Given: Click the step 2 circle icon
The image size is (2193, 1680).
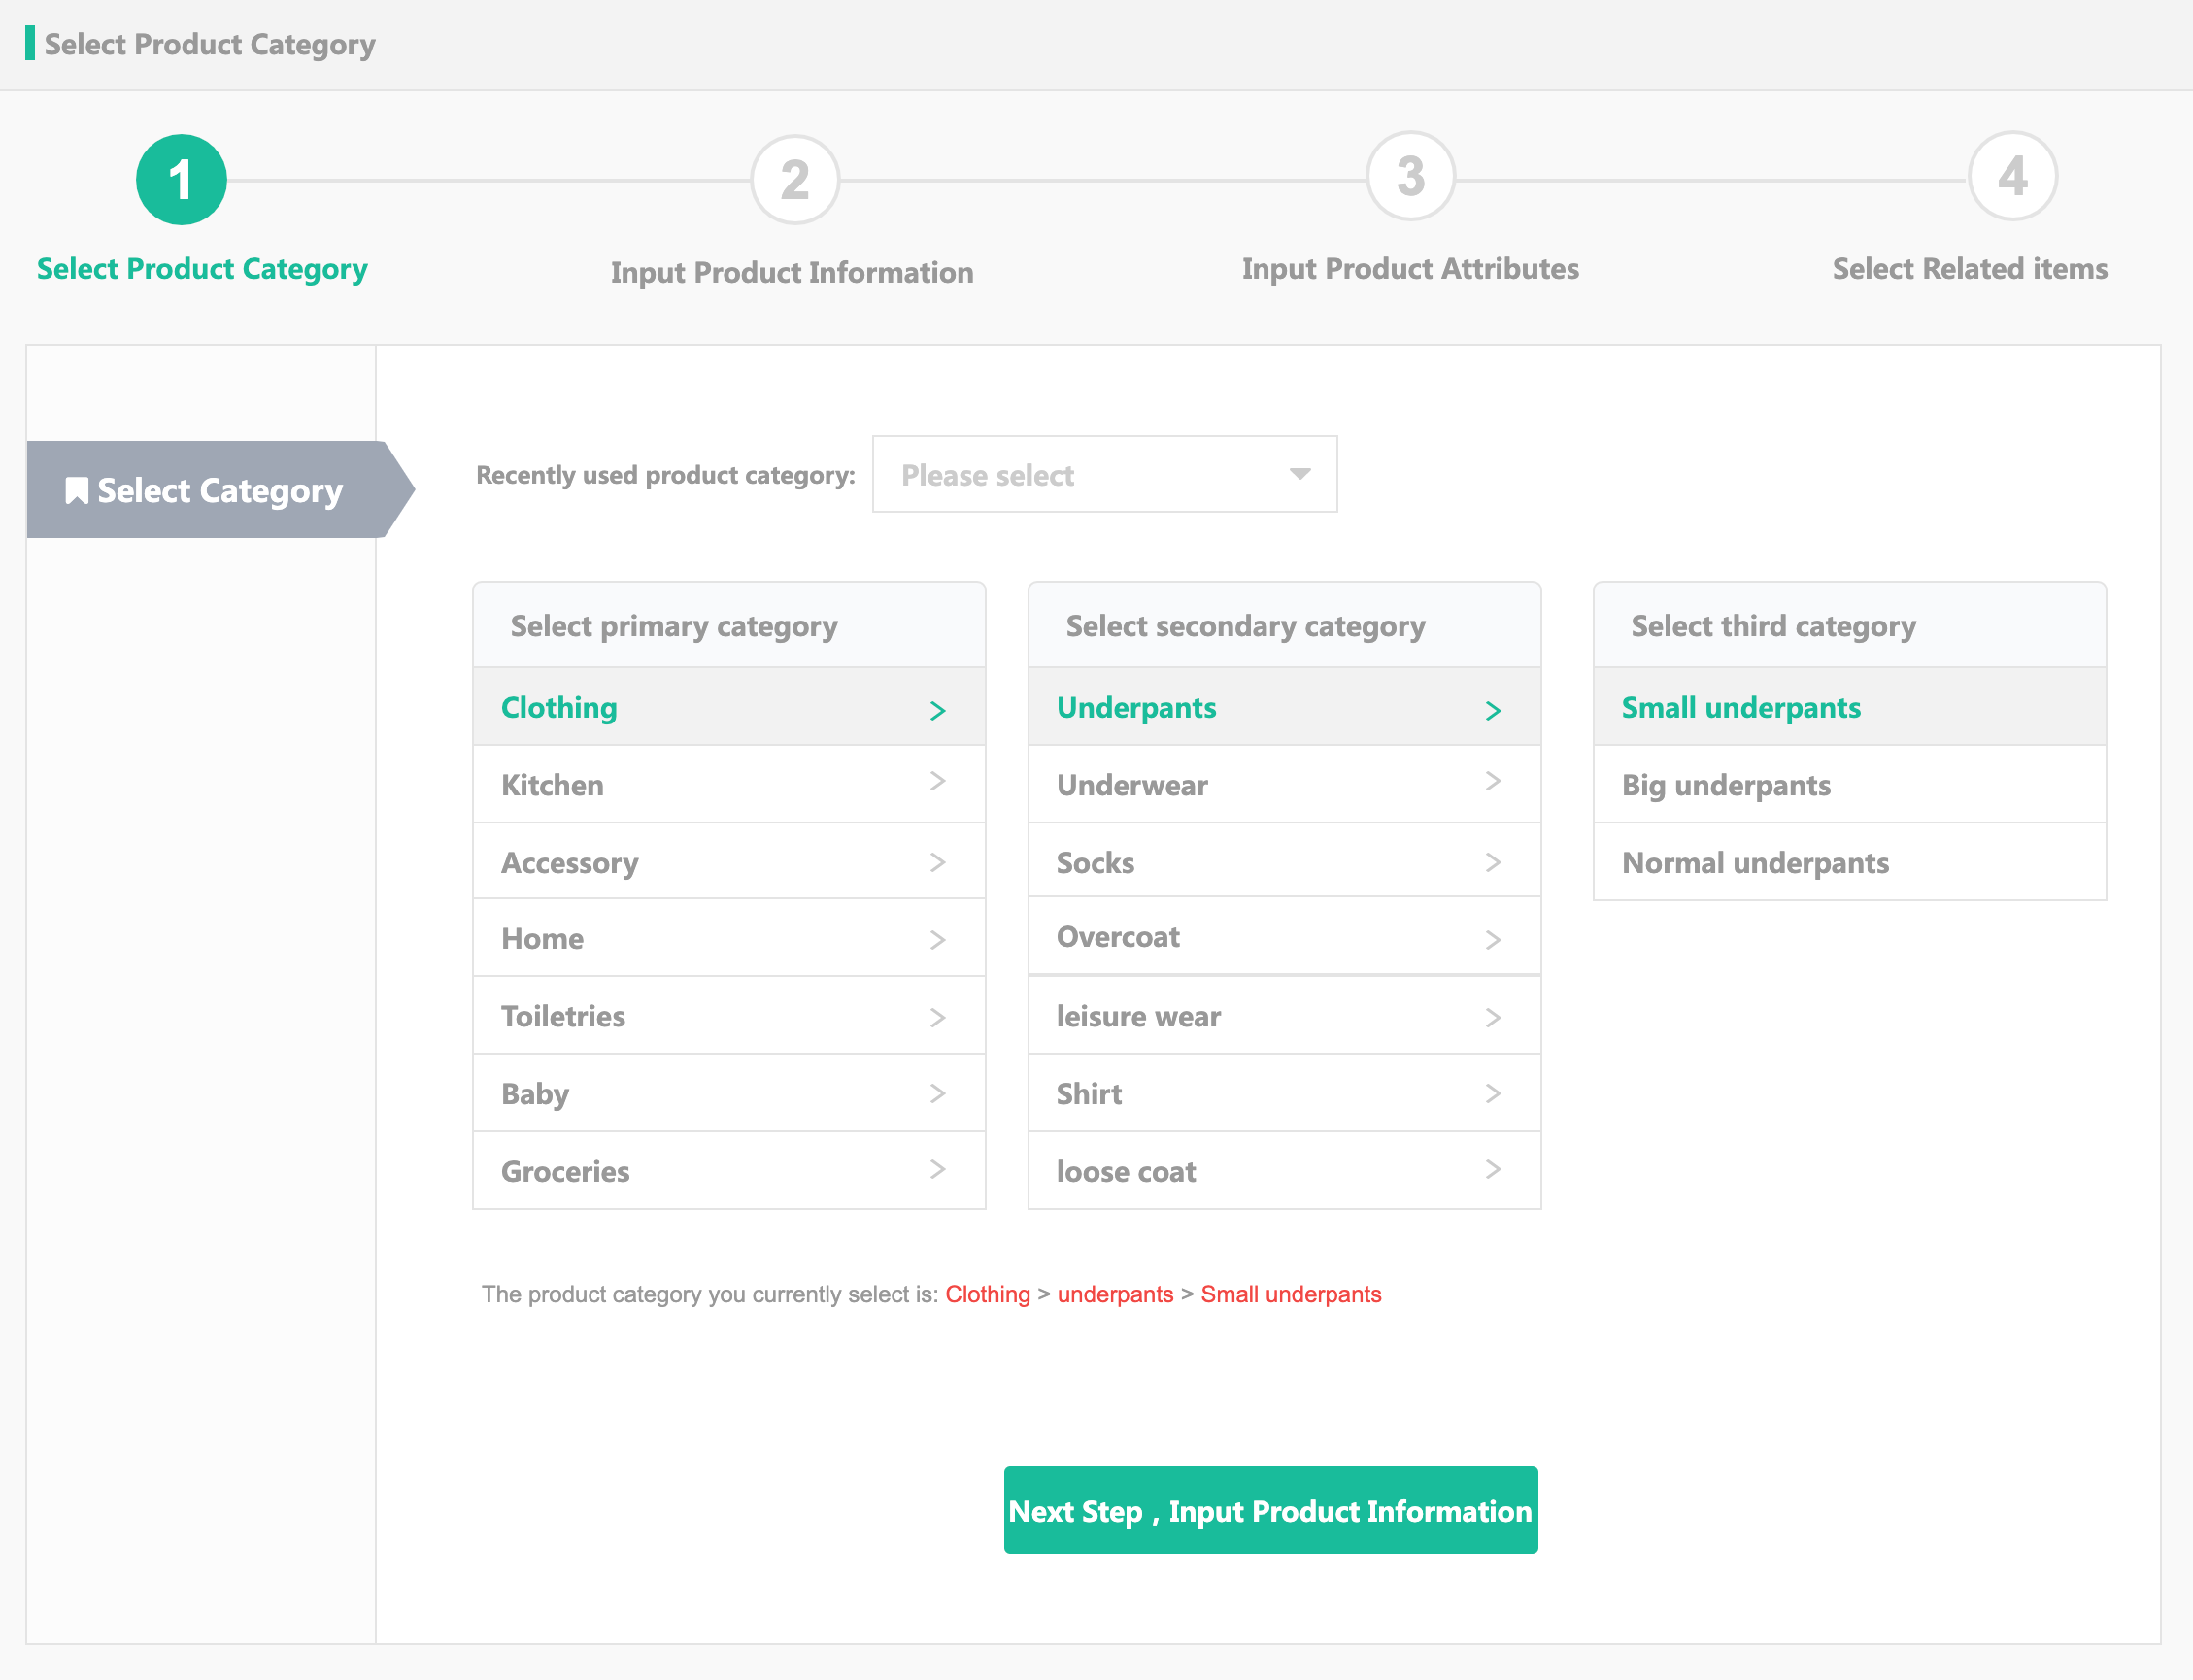Looking at the screenshot, I should [795, 180].
